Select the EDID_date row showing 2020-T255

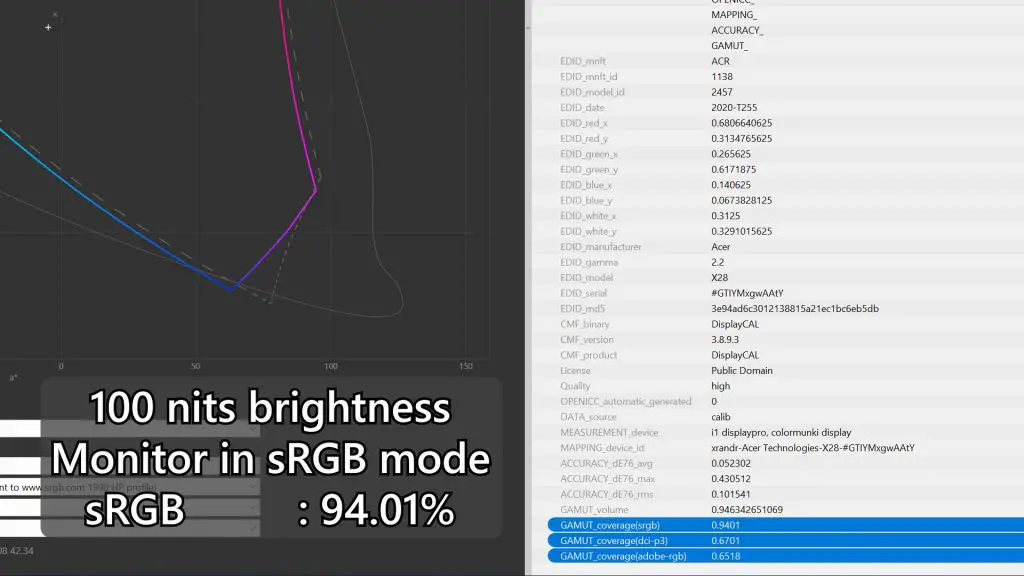tap(780, 107)
